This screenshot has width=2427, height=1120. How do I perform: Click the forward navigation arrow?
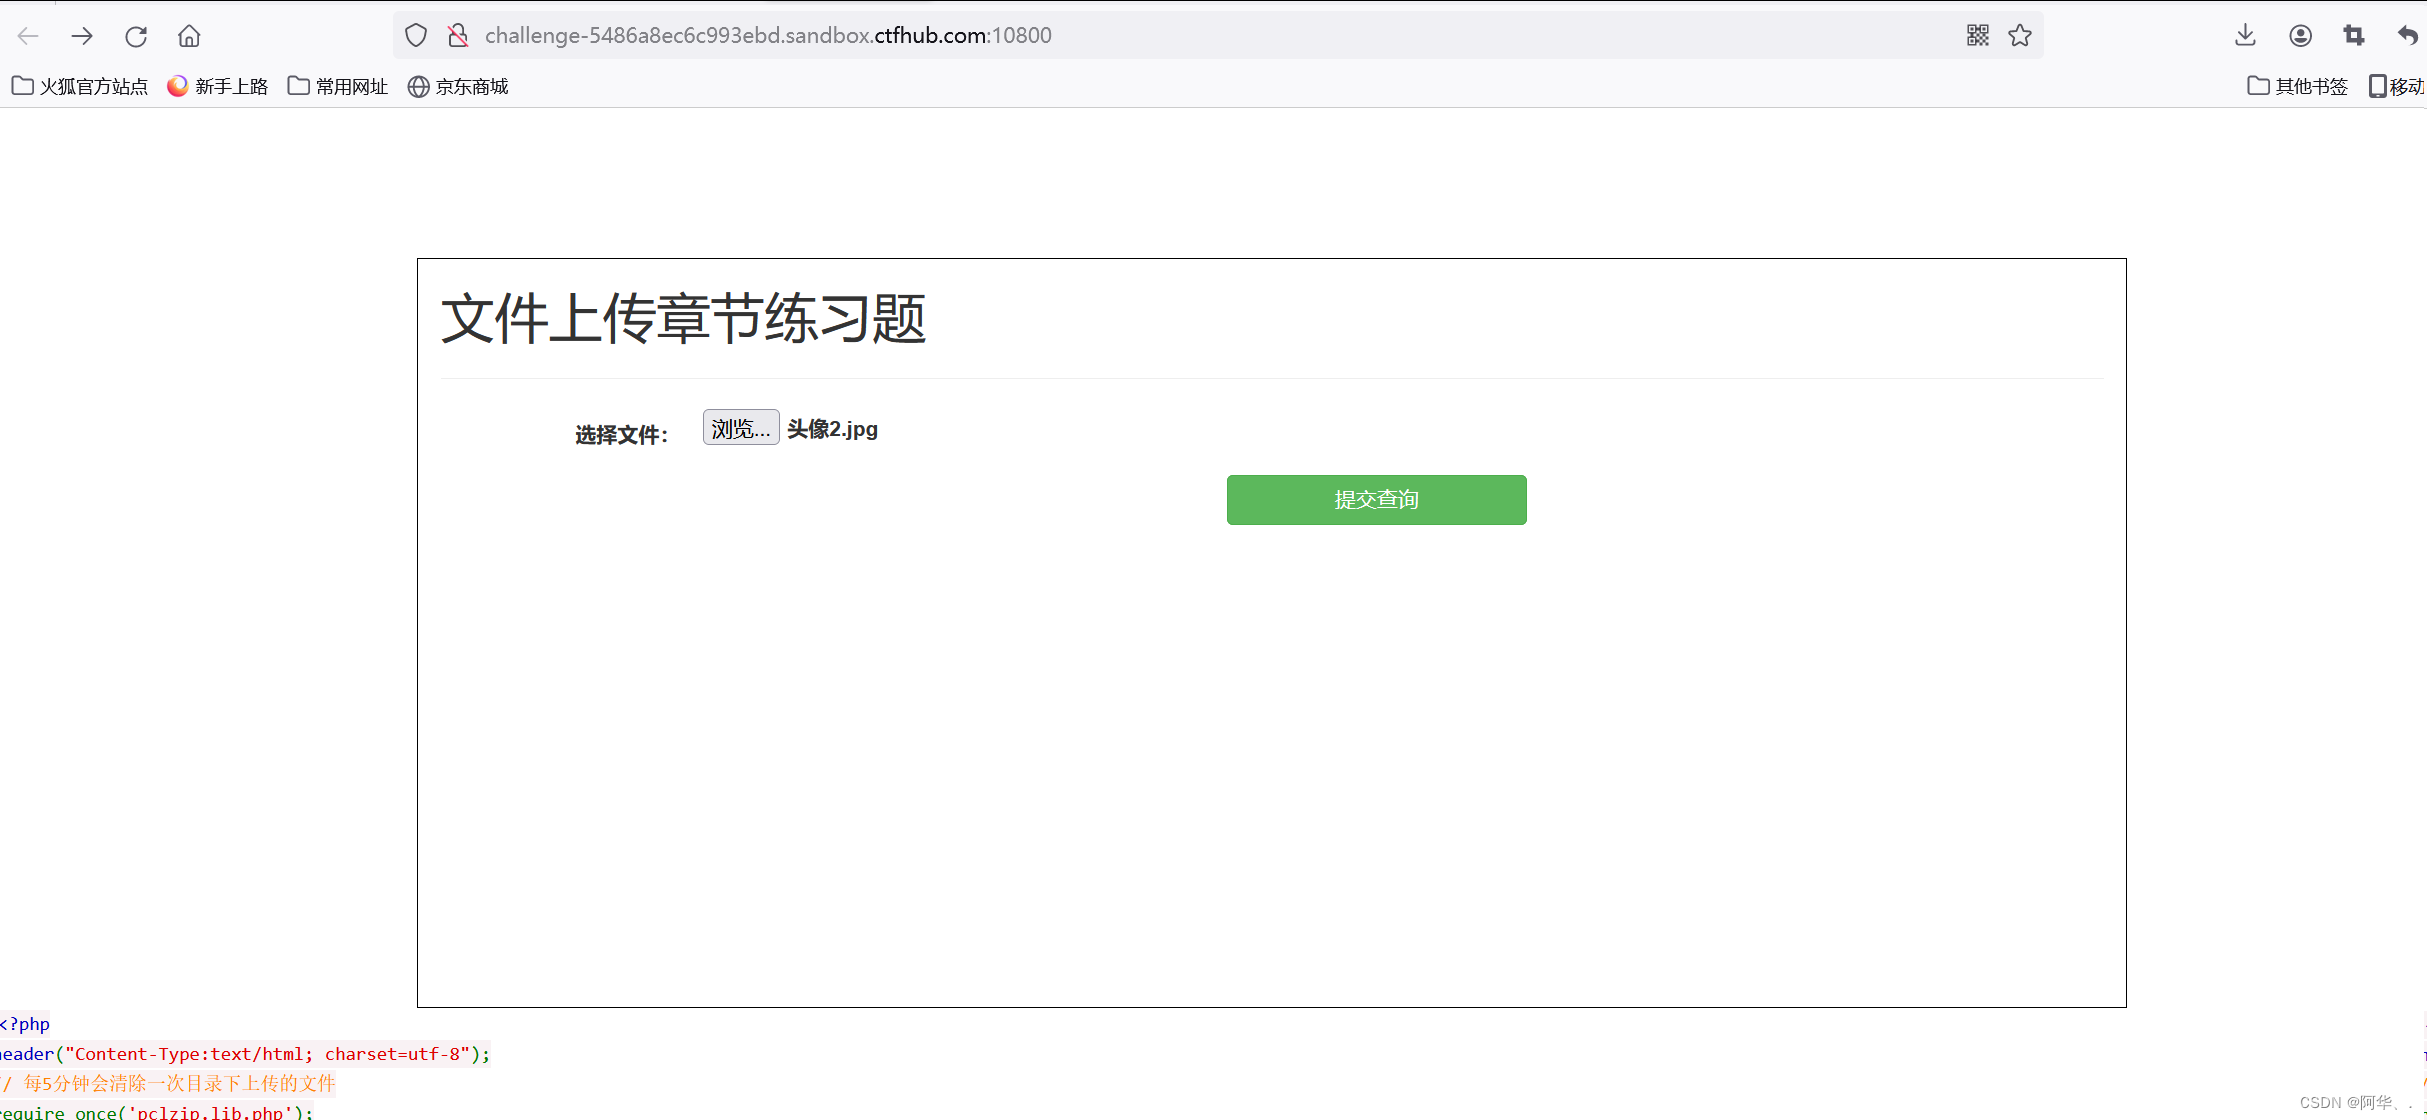(x=82, y=36)
